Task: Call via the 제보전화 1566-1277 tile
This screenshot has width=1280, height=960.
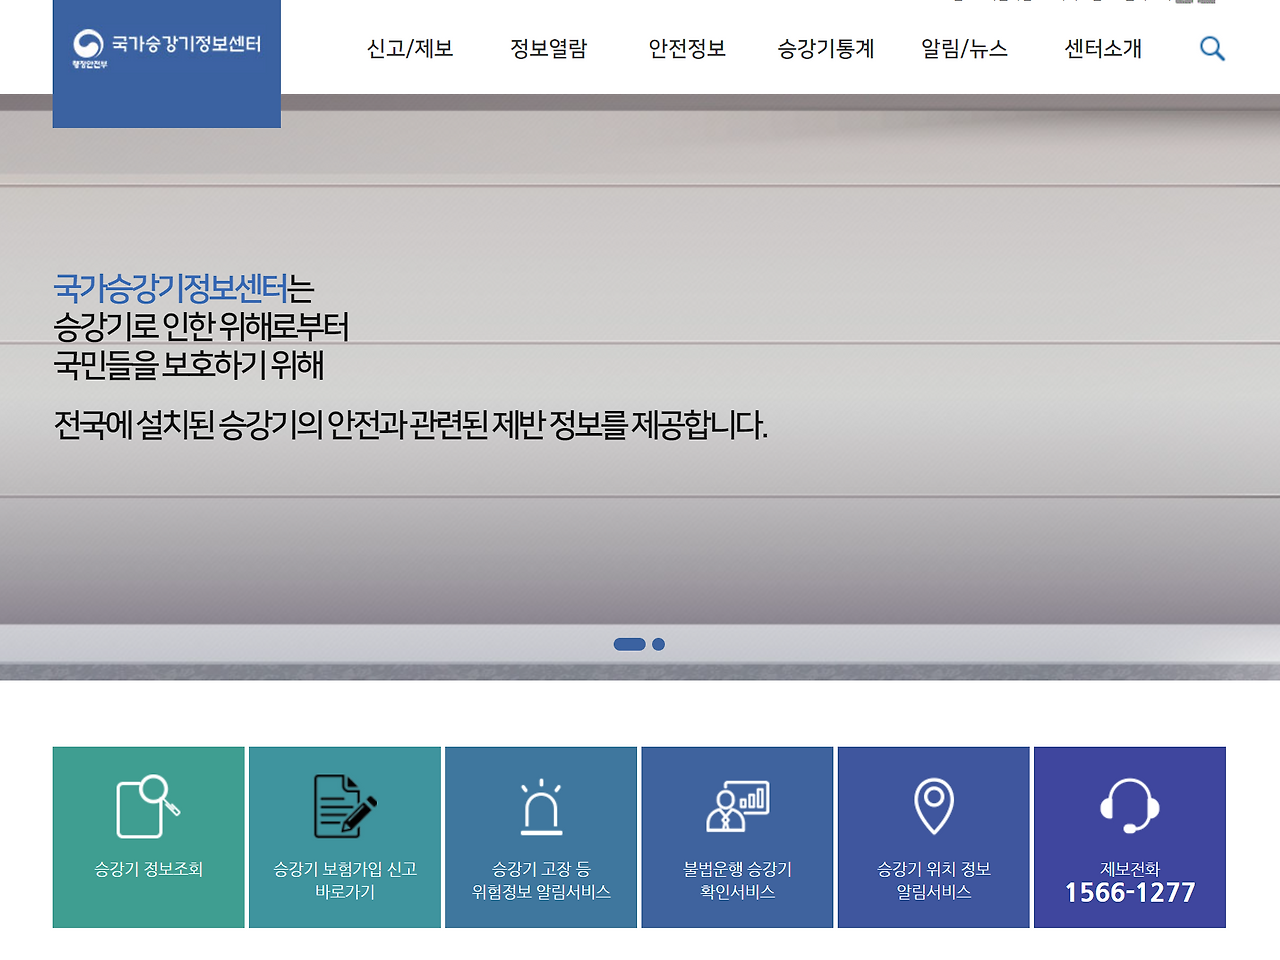Action: click(x=1129, y=837)
